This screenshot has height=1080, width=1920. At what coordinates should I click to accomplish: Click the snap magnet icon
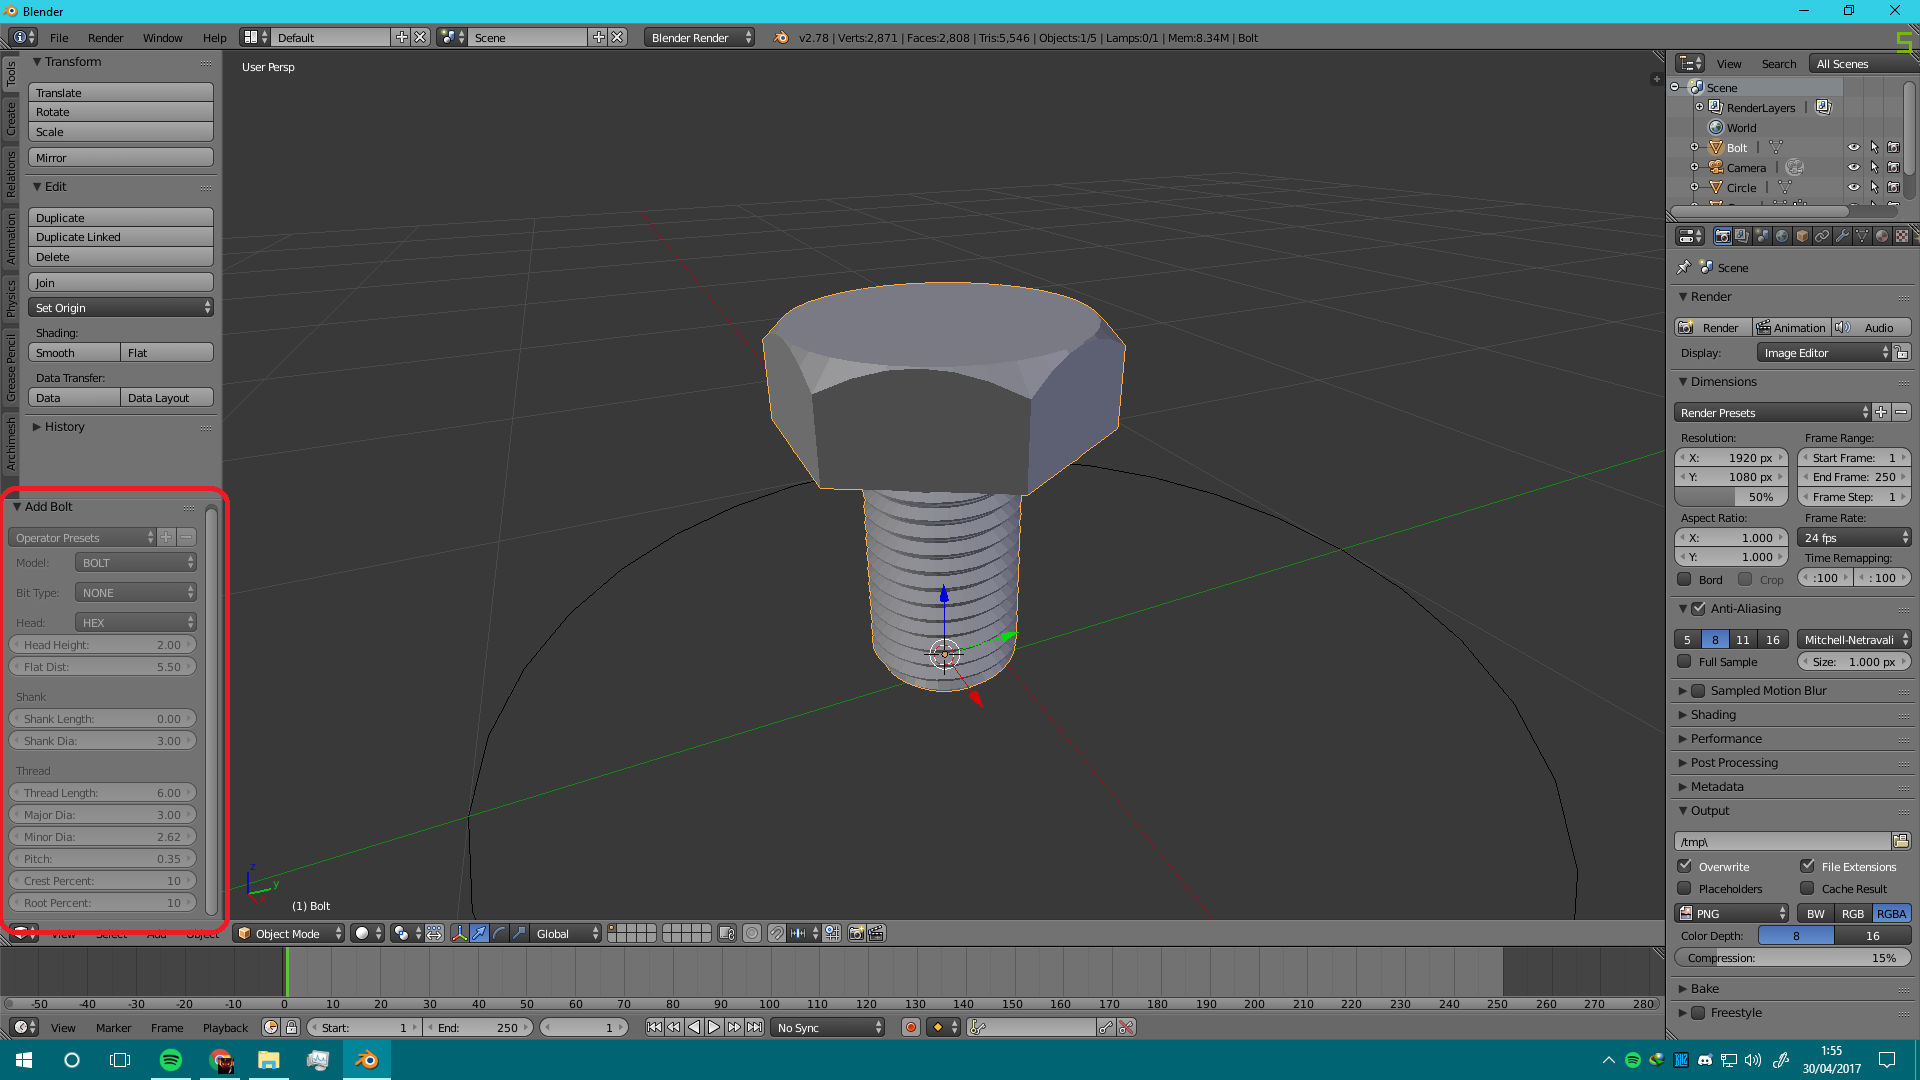[777, 933]
